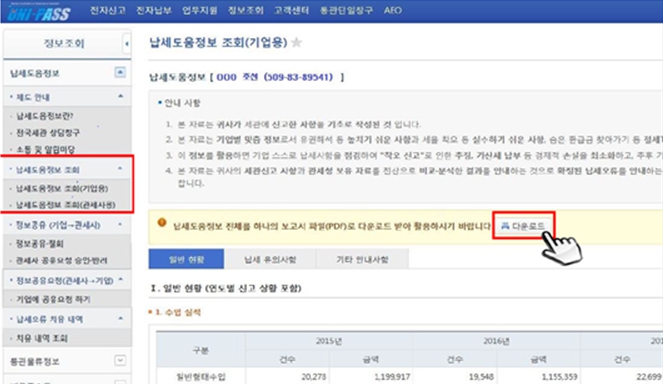Collapse the 납세오류 치유 내역 group
Screen dimensions: 663x384
pos(121,318)
